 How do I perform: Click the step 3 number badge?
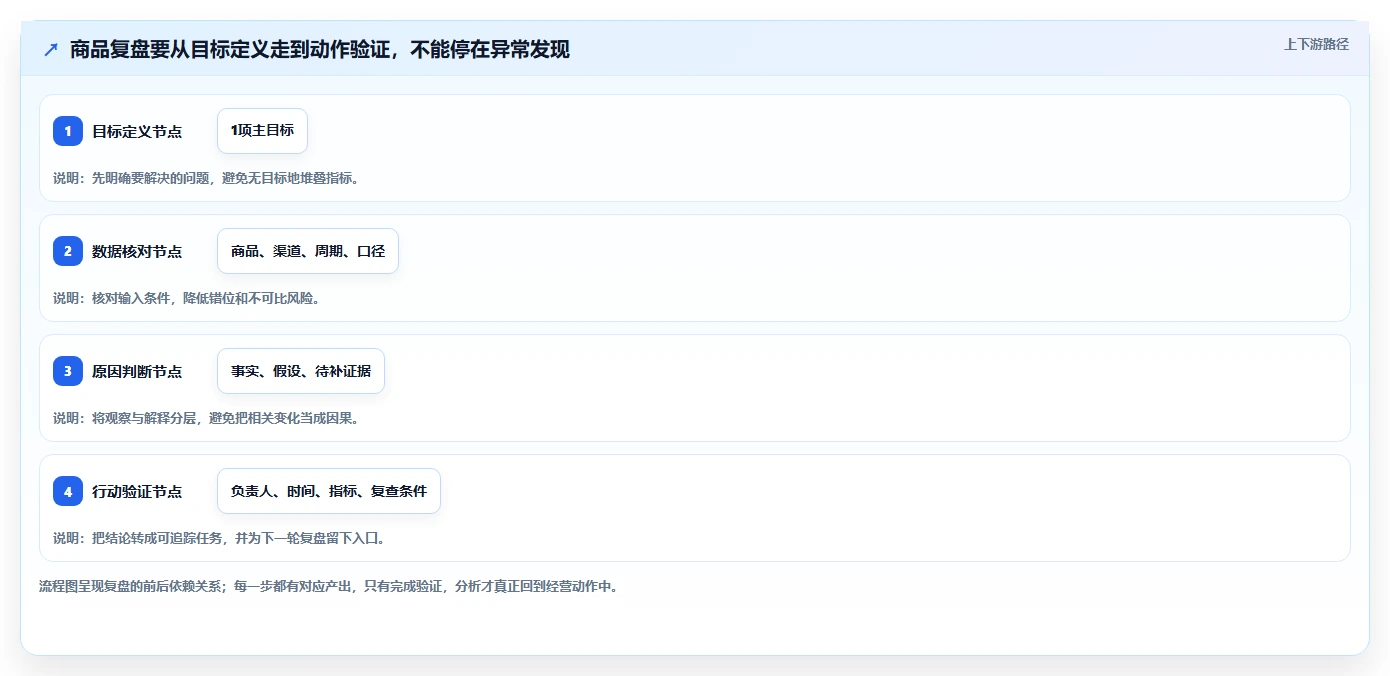(68, 371)
